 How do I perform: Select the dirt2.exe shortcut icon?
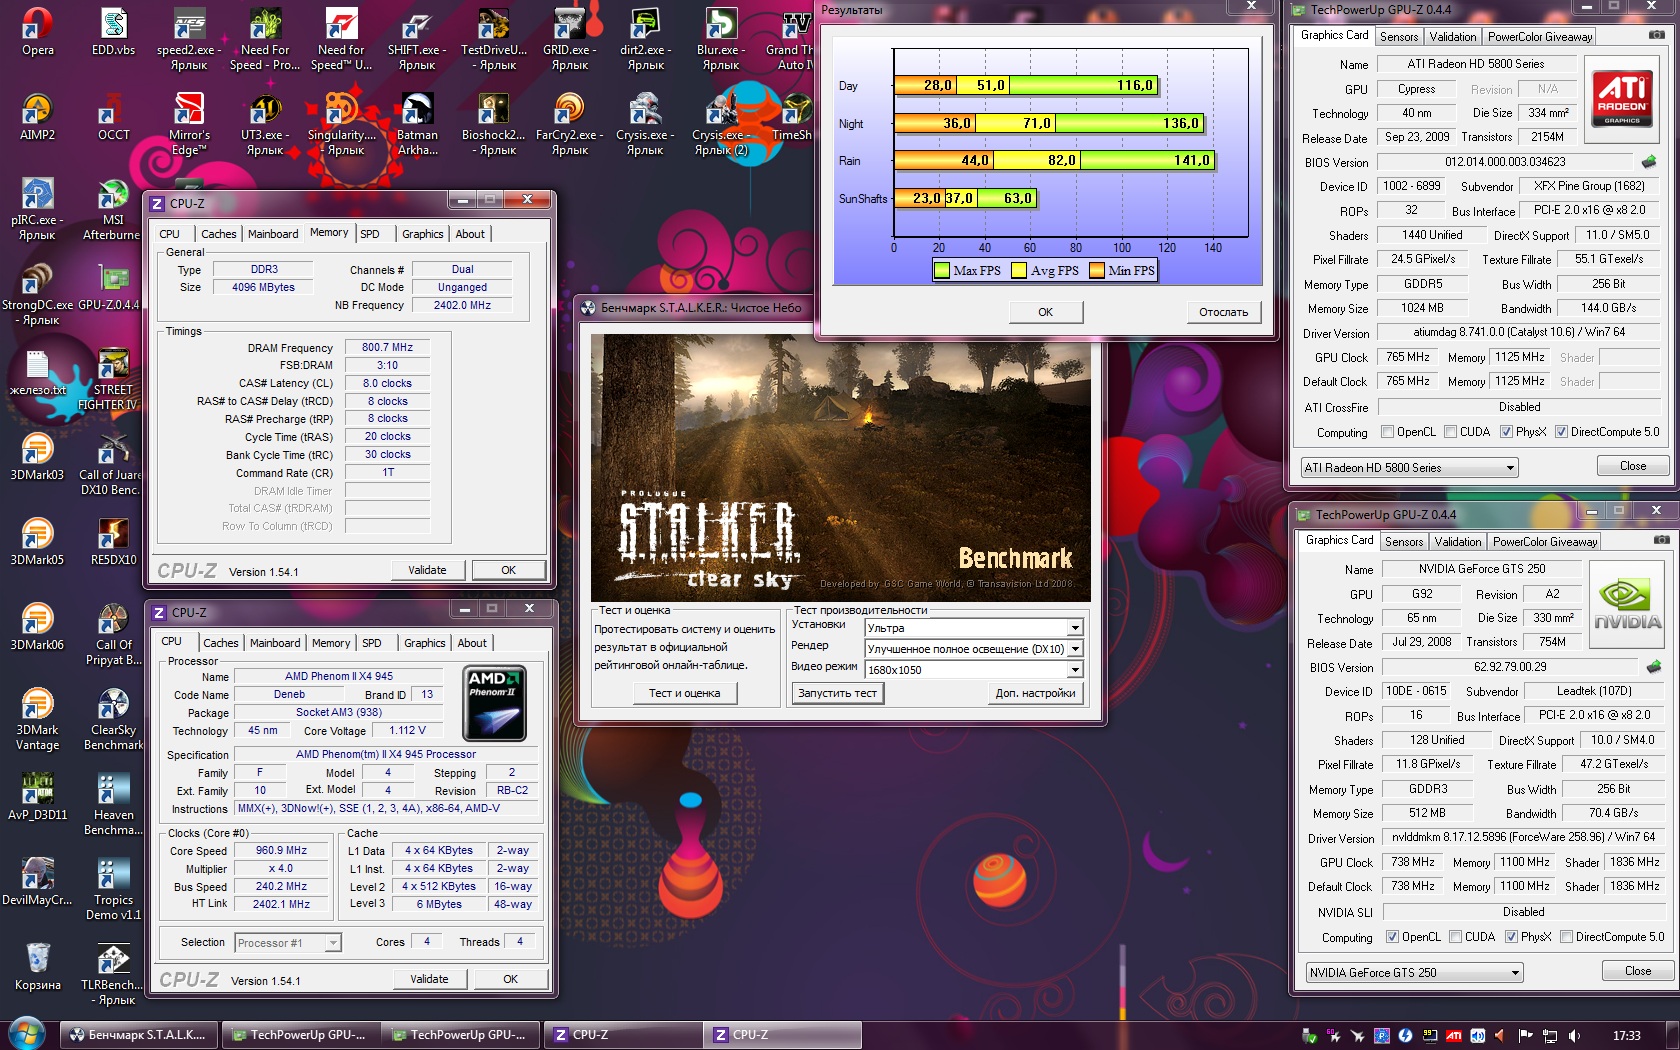click(x=645, y=39)
